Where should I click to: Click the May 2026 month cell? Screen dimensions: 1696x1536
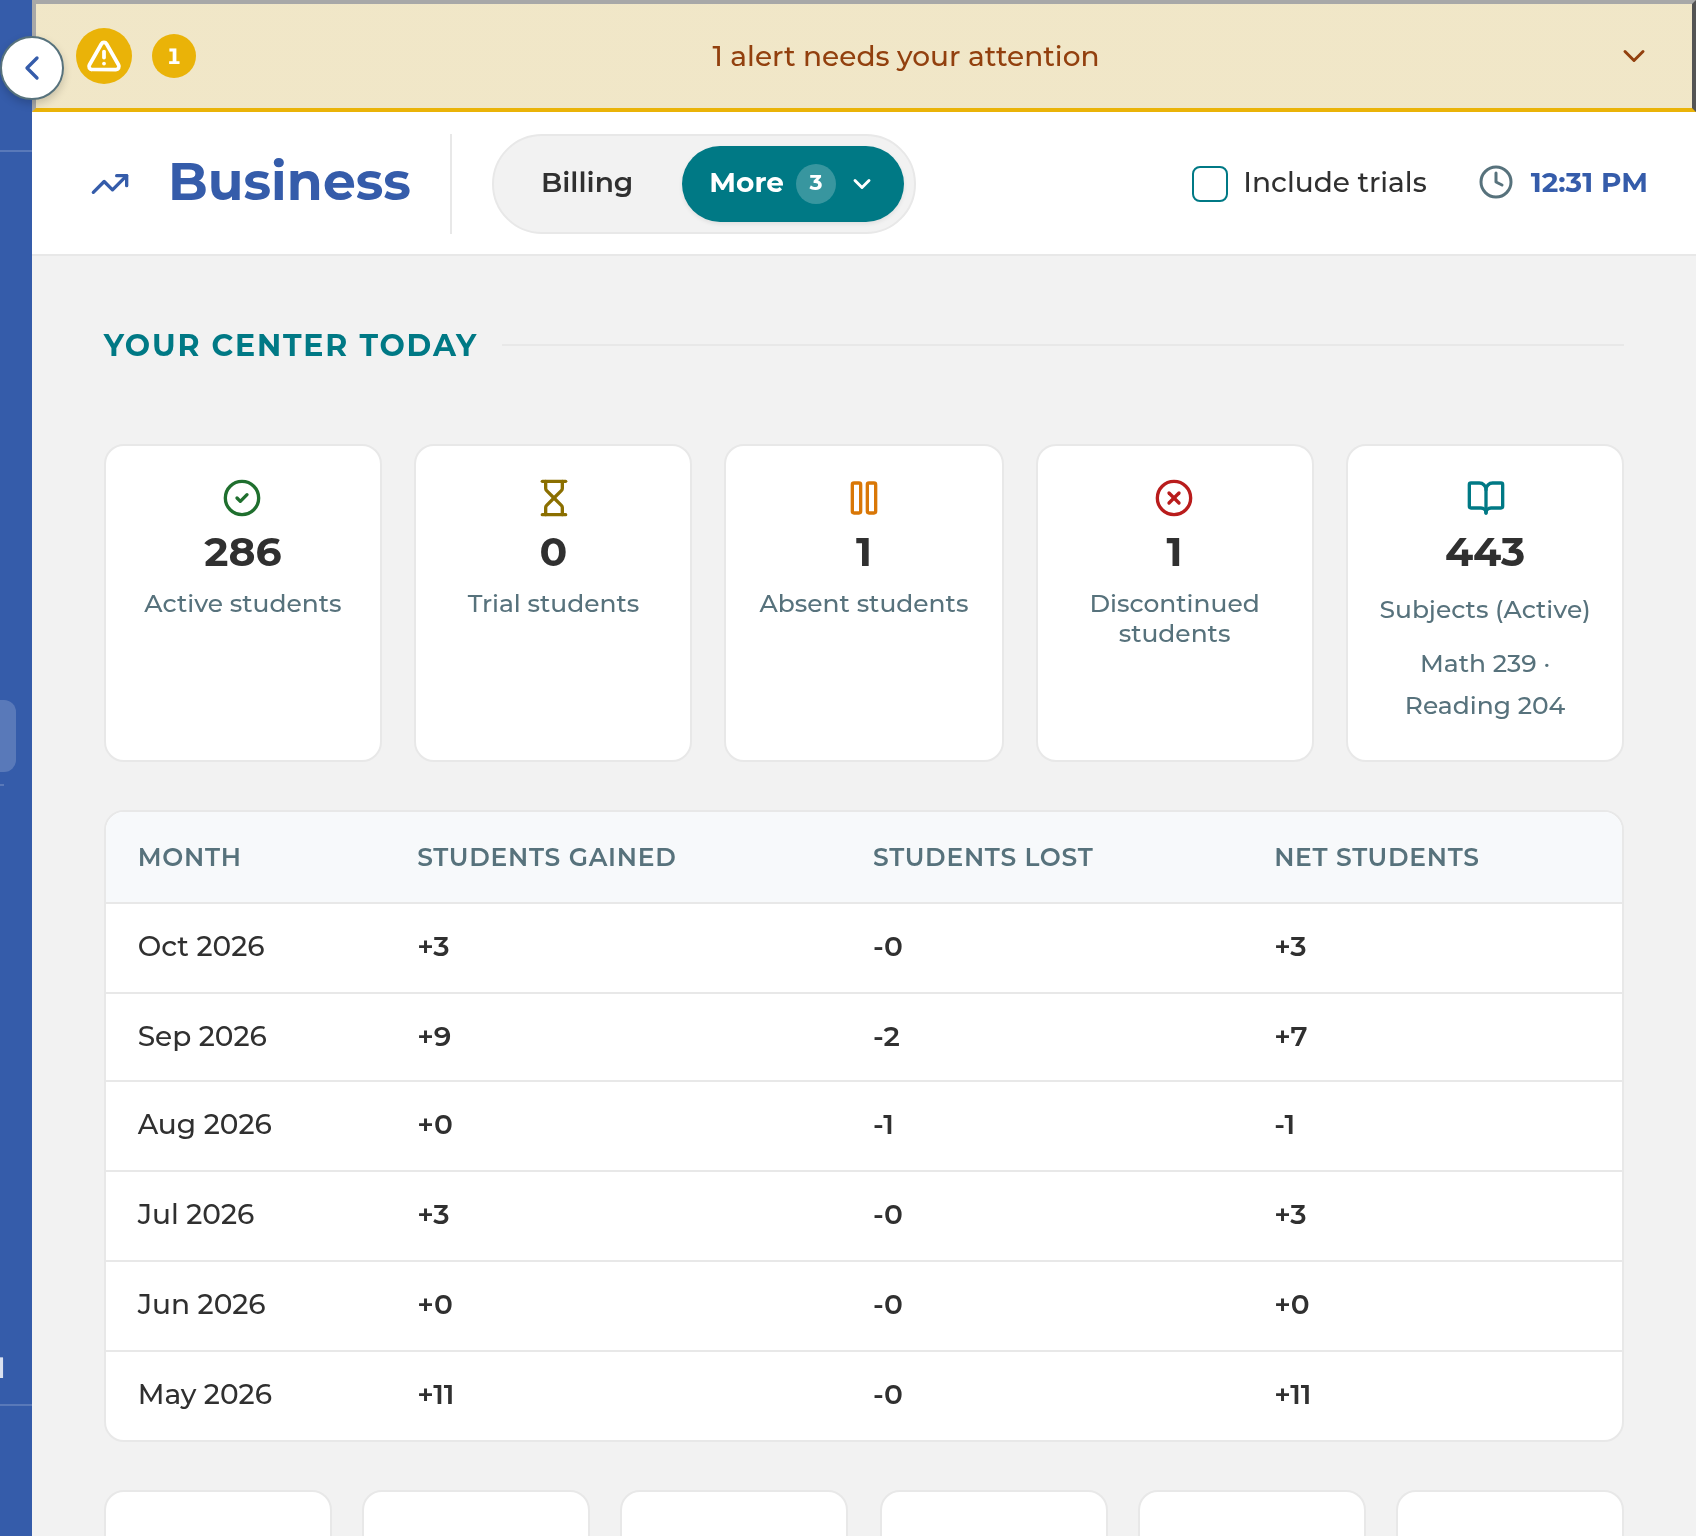pyautogui.click(x=205, y=1394)
